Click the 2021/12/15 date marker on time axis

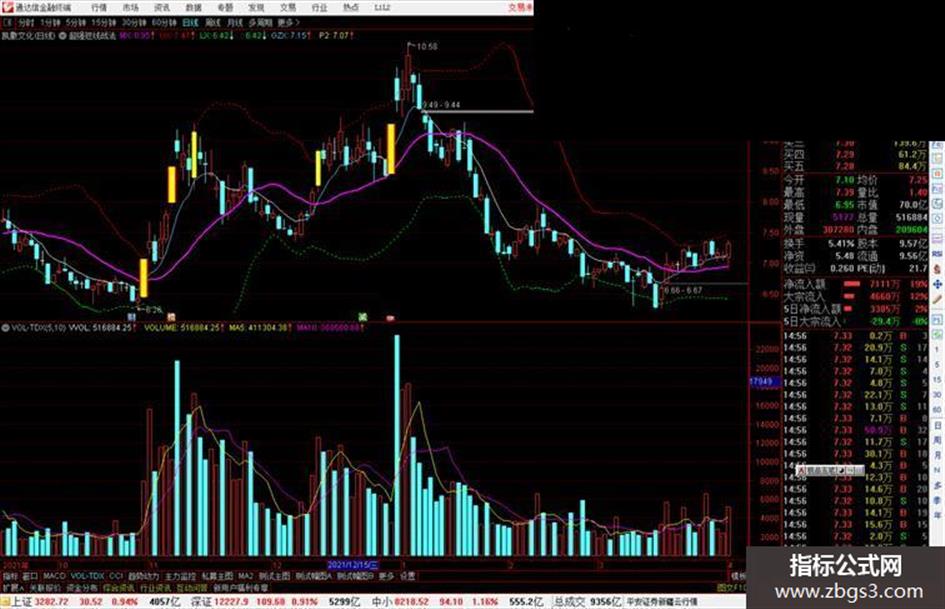[x=353, y=565]
